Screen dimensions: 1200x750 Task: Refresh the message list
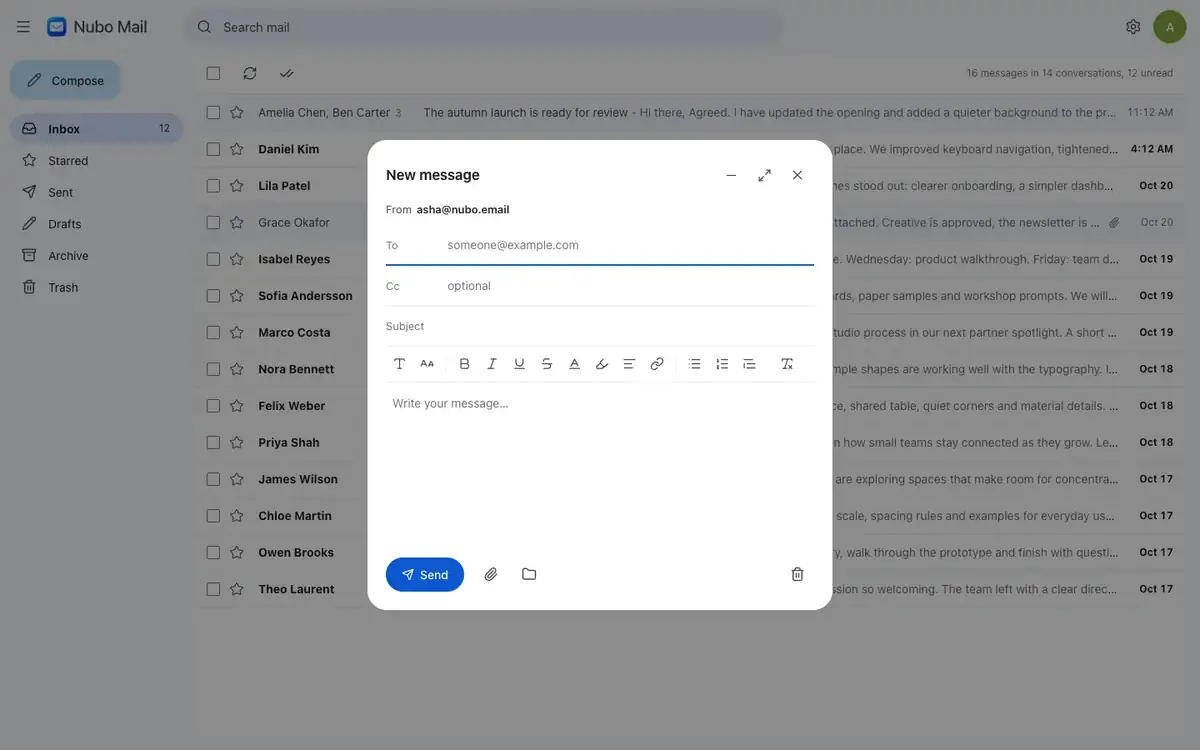250,73
